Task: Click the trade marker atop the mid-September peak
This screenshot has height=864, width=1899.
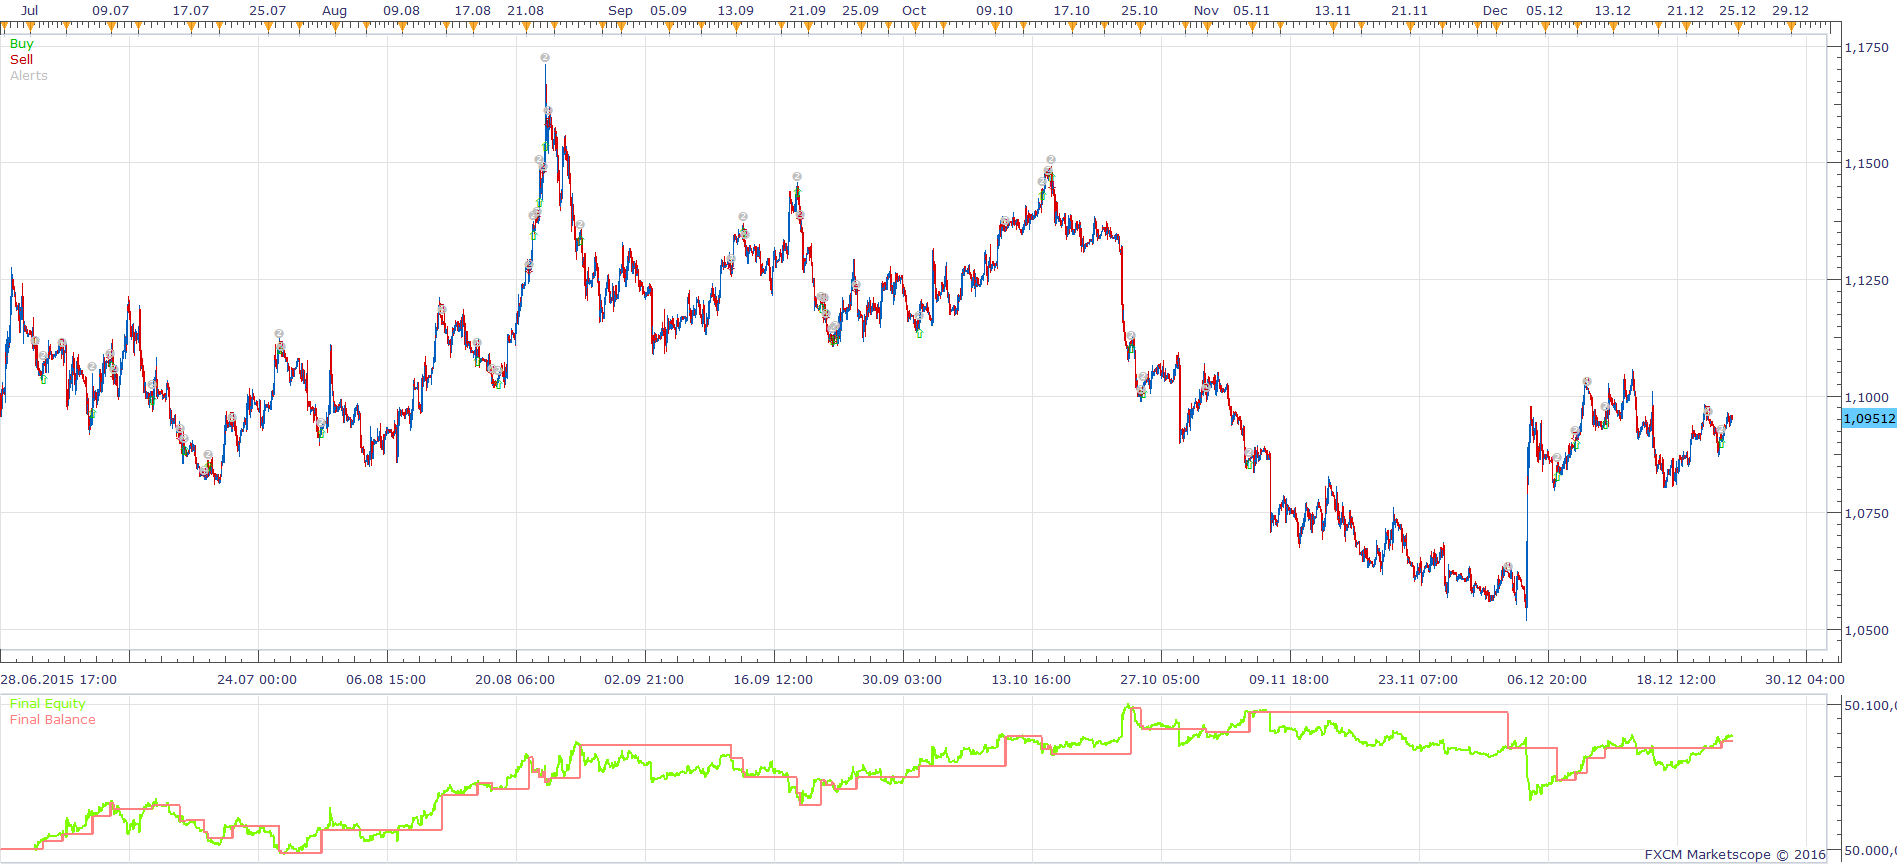Action: click(x=797, y=177)
